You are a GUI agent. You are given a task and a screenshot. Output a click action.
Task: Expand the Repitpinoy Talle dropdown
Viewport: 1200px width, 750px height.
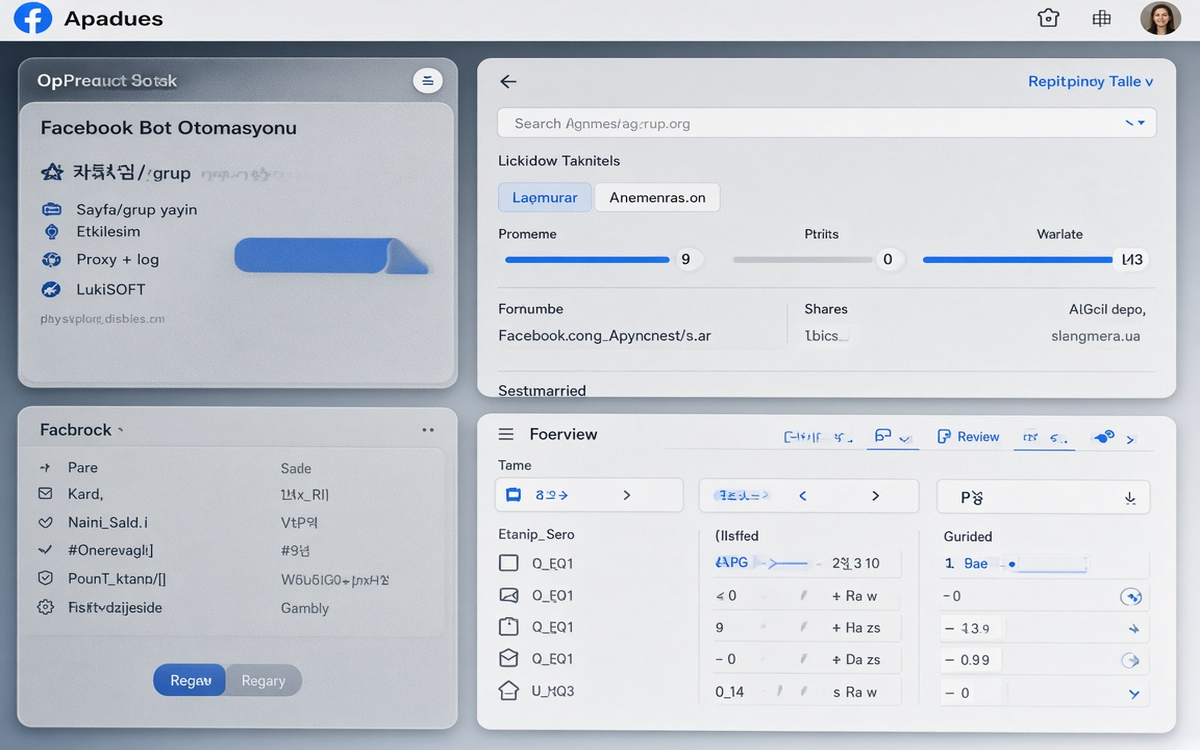pyautogui.click(x=1091, y=82)
